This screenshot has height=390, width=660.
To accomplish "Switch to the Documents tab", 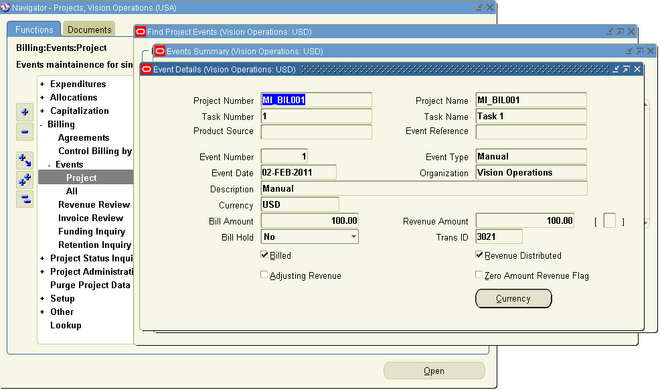I will [89, 29].
